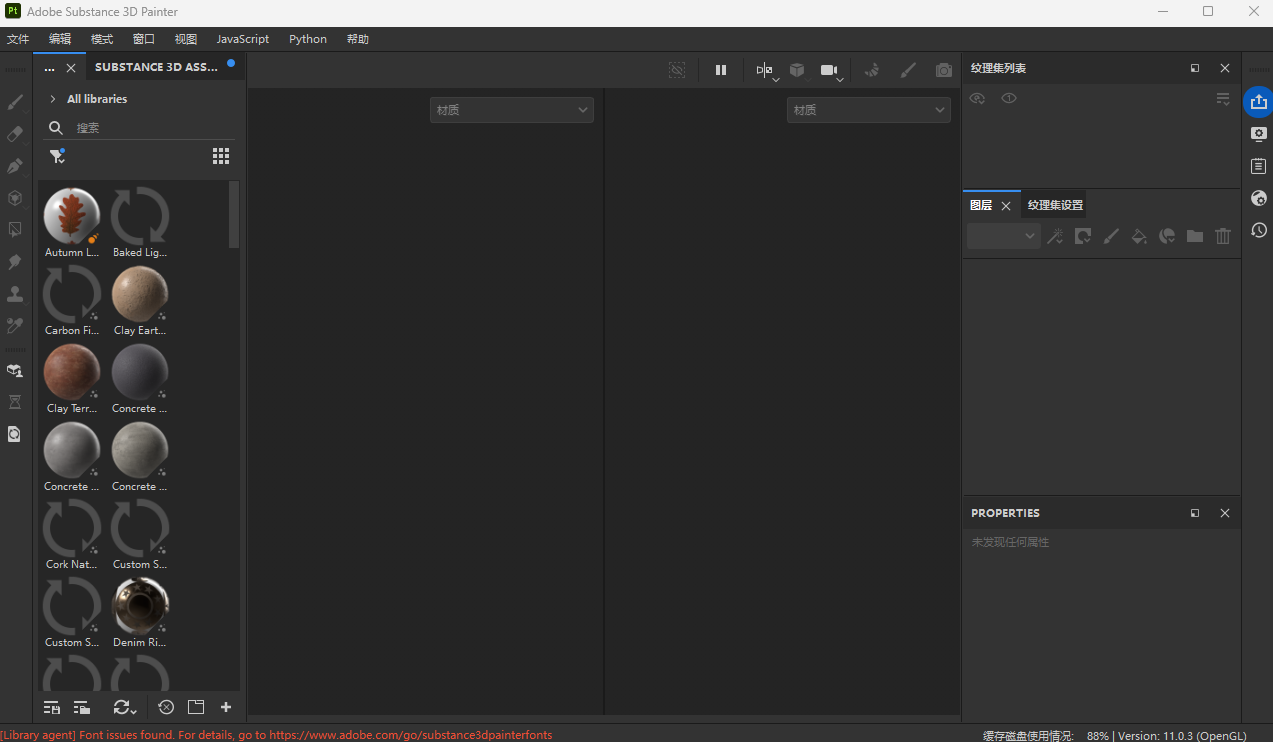Add a paint layer
The image size is (1273, 742).
pos(1111,236)
